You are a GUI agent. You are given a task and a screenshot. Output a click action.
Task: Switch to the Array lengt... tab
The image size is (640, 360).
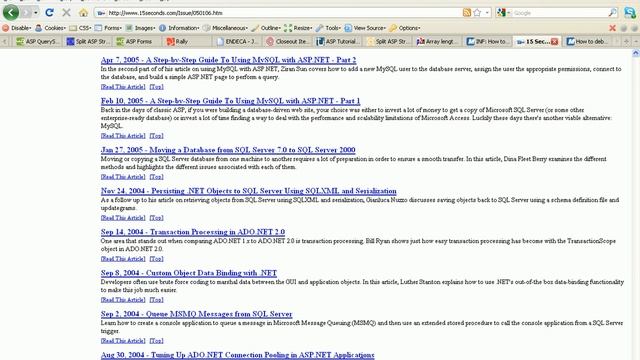(436, 41)
